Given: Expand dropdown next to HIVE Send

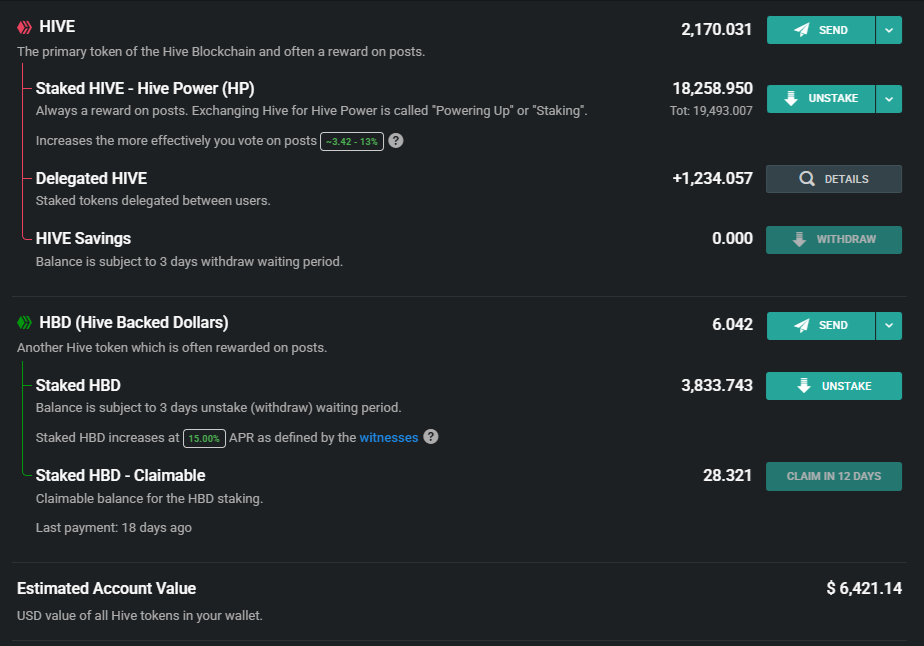Looking at the screenshot, I should pyautogui.click(x=889, y=30).
